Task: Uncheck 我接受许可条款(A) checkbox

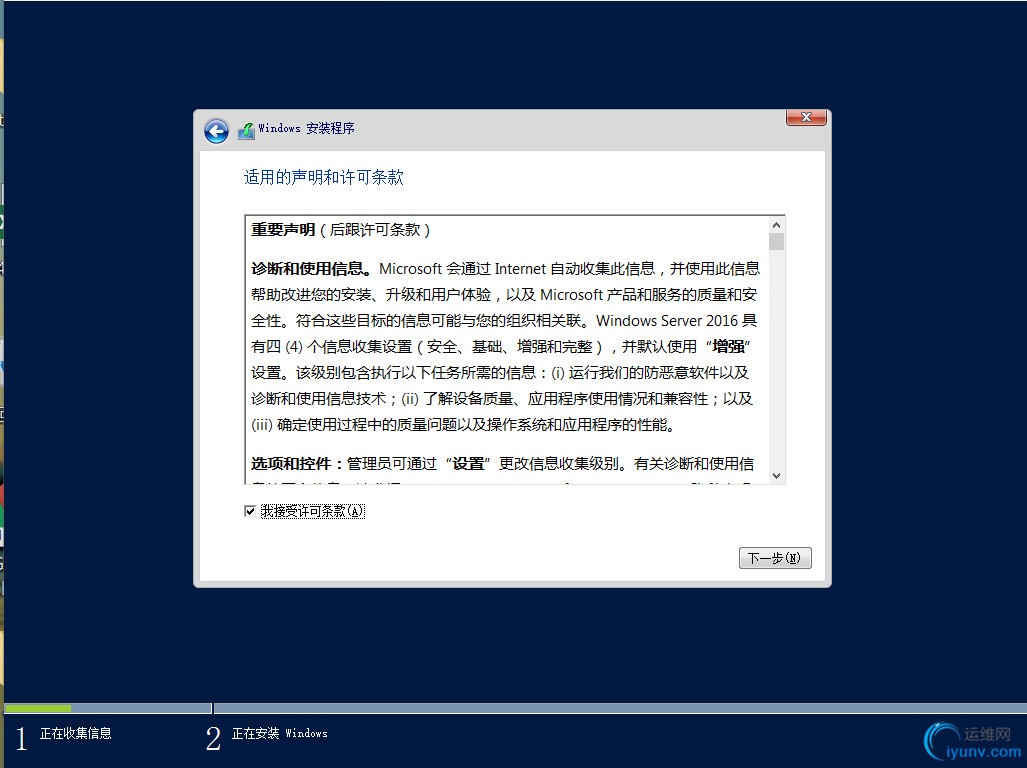Action: tap(250, 511)
